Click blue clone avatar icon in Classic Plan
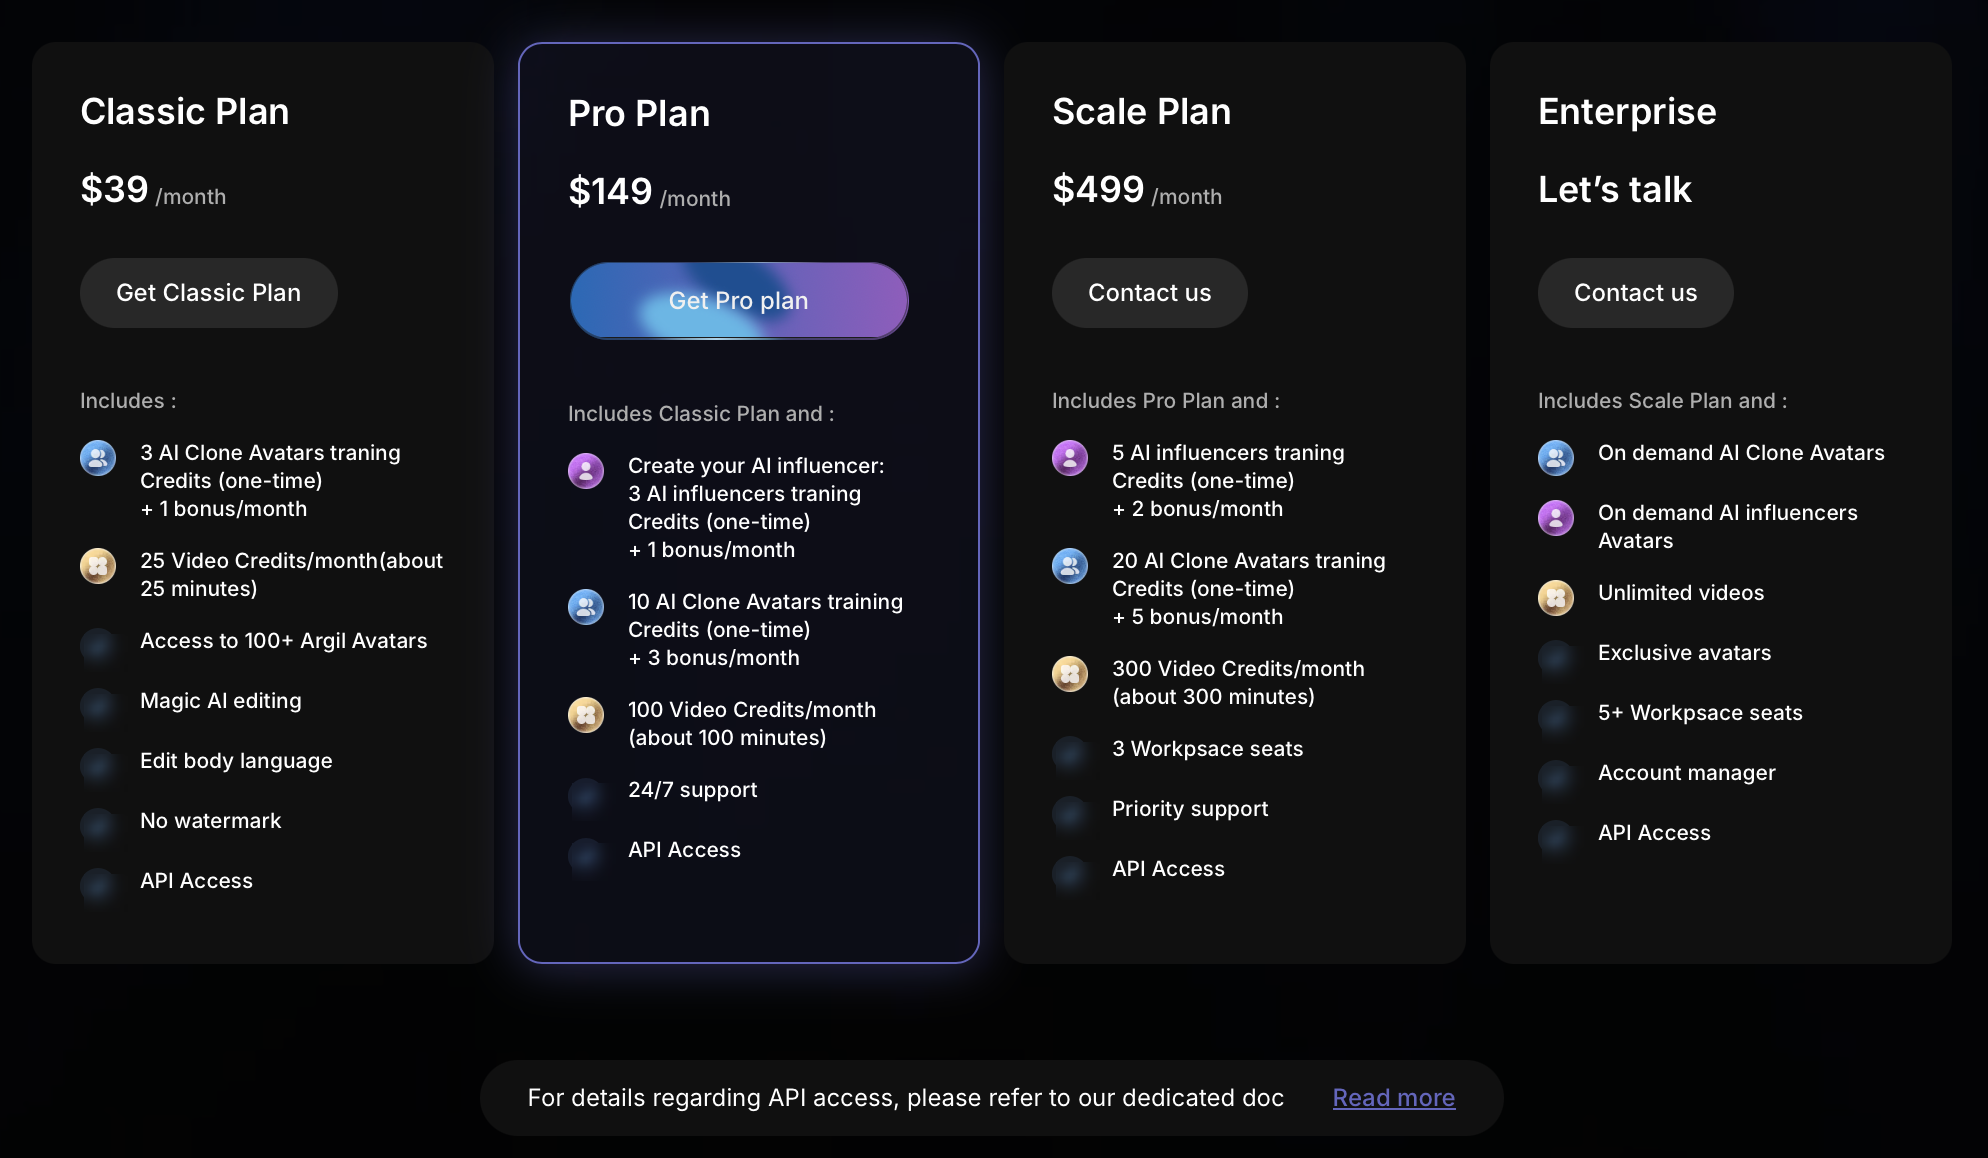 click(98, 458)
